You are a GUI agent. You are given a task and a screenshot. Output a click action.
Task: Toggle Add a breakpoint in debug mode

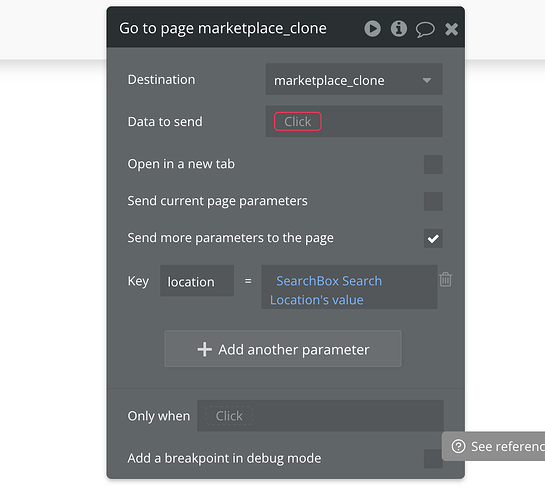point(433,459)
